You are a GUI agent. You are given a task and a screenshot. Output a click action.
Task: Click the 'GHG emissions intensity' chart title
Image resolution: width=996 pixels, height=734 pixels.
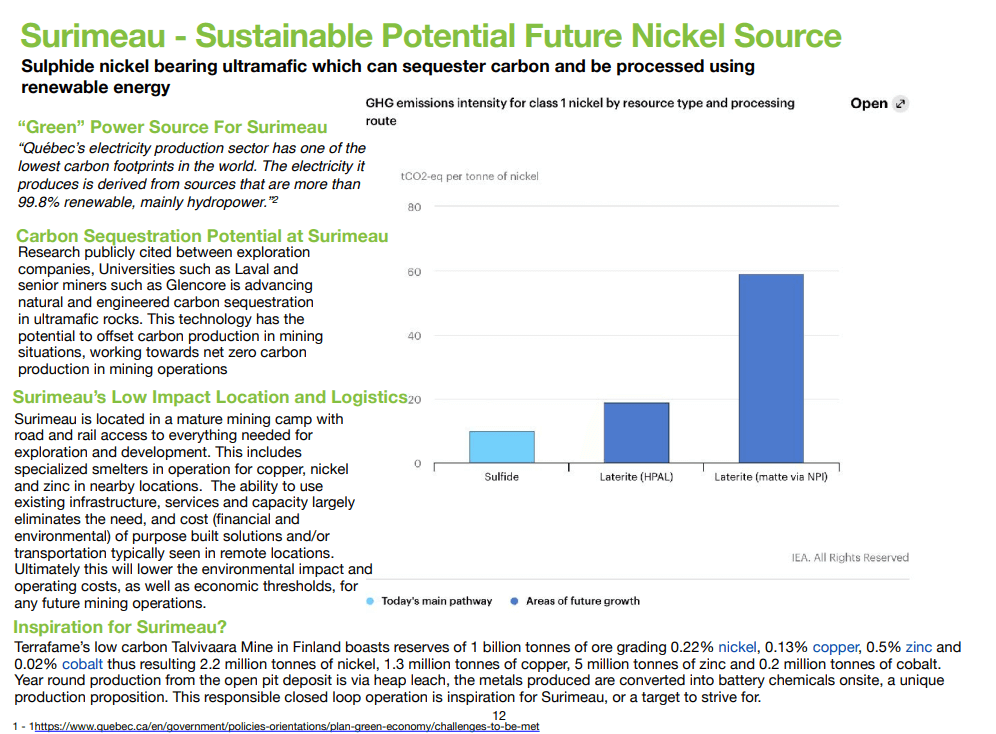click(x=580, y=112)
